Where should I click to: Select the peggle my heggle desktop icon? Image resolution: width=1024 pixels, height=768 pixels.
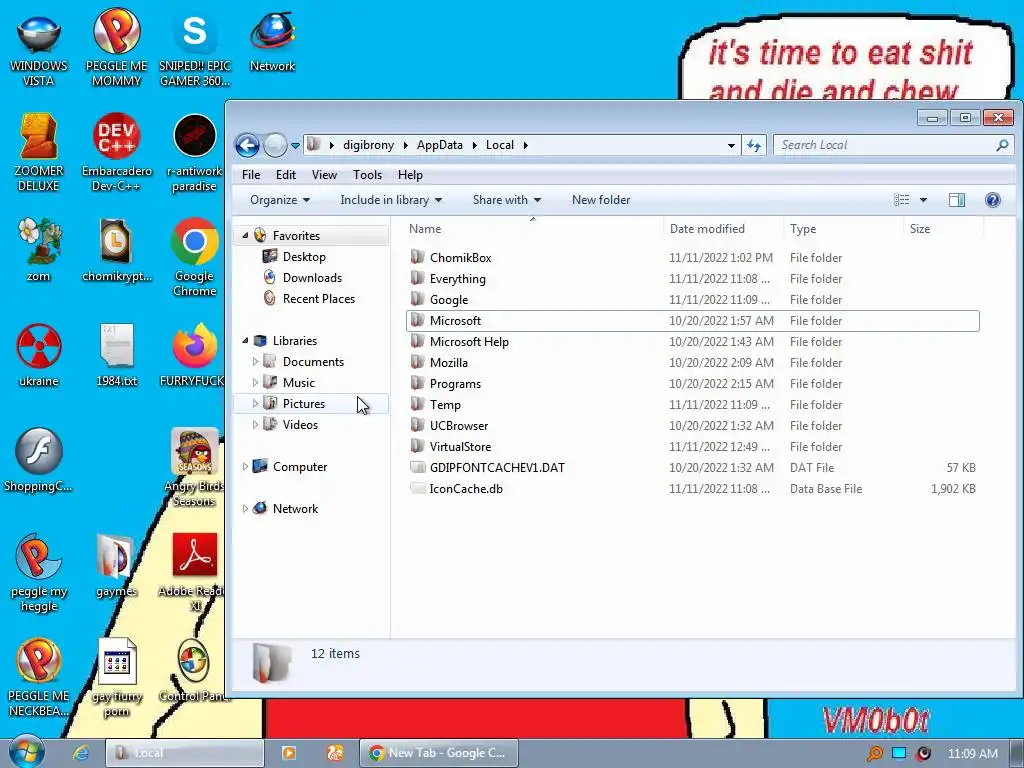(x=39, y=573)
